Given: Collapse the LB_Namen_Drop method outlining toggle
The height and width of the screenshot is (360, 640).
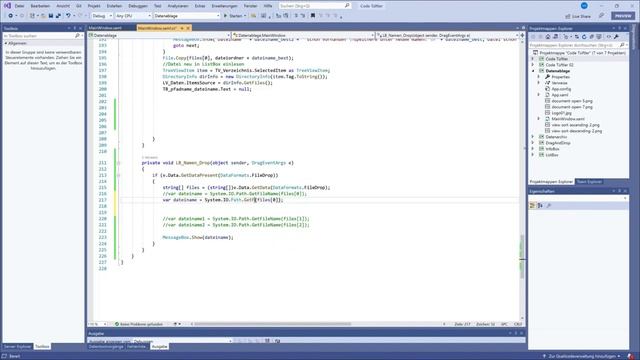Looking at the screenshot, I should pyautogui.click(x=119, y=163).
